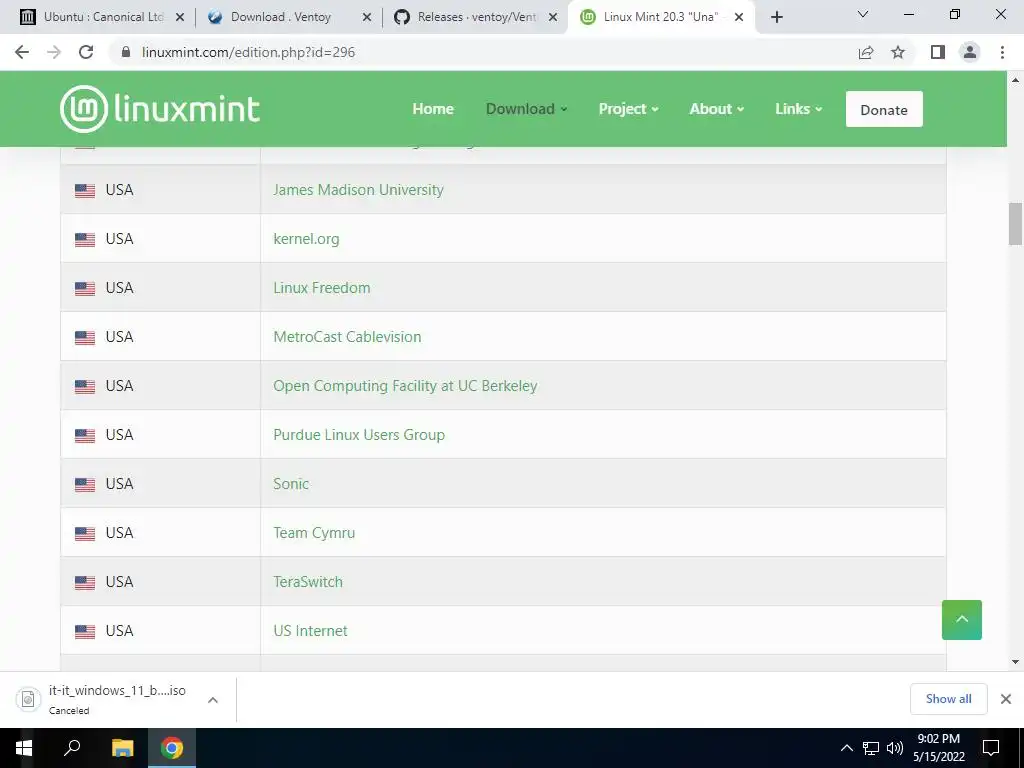Click scrollbar up arrow

(1015, 80)
